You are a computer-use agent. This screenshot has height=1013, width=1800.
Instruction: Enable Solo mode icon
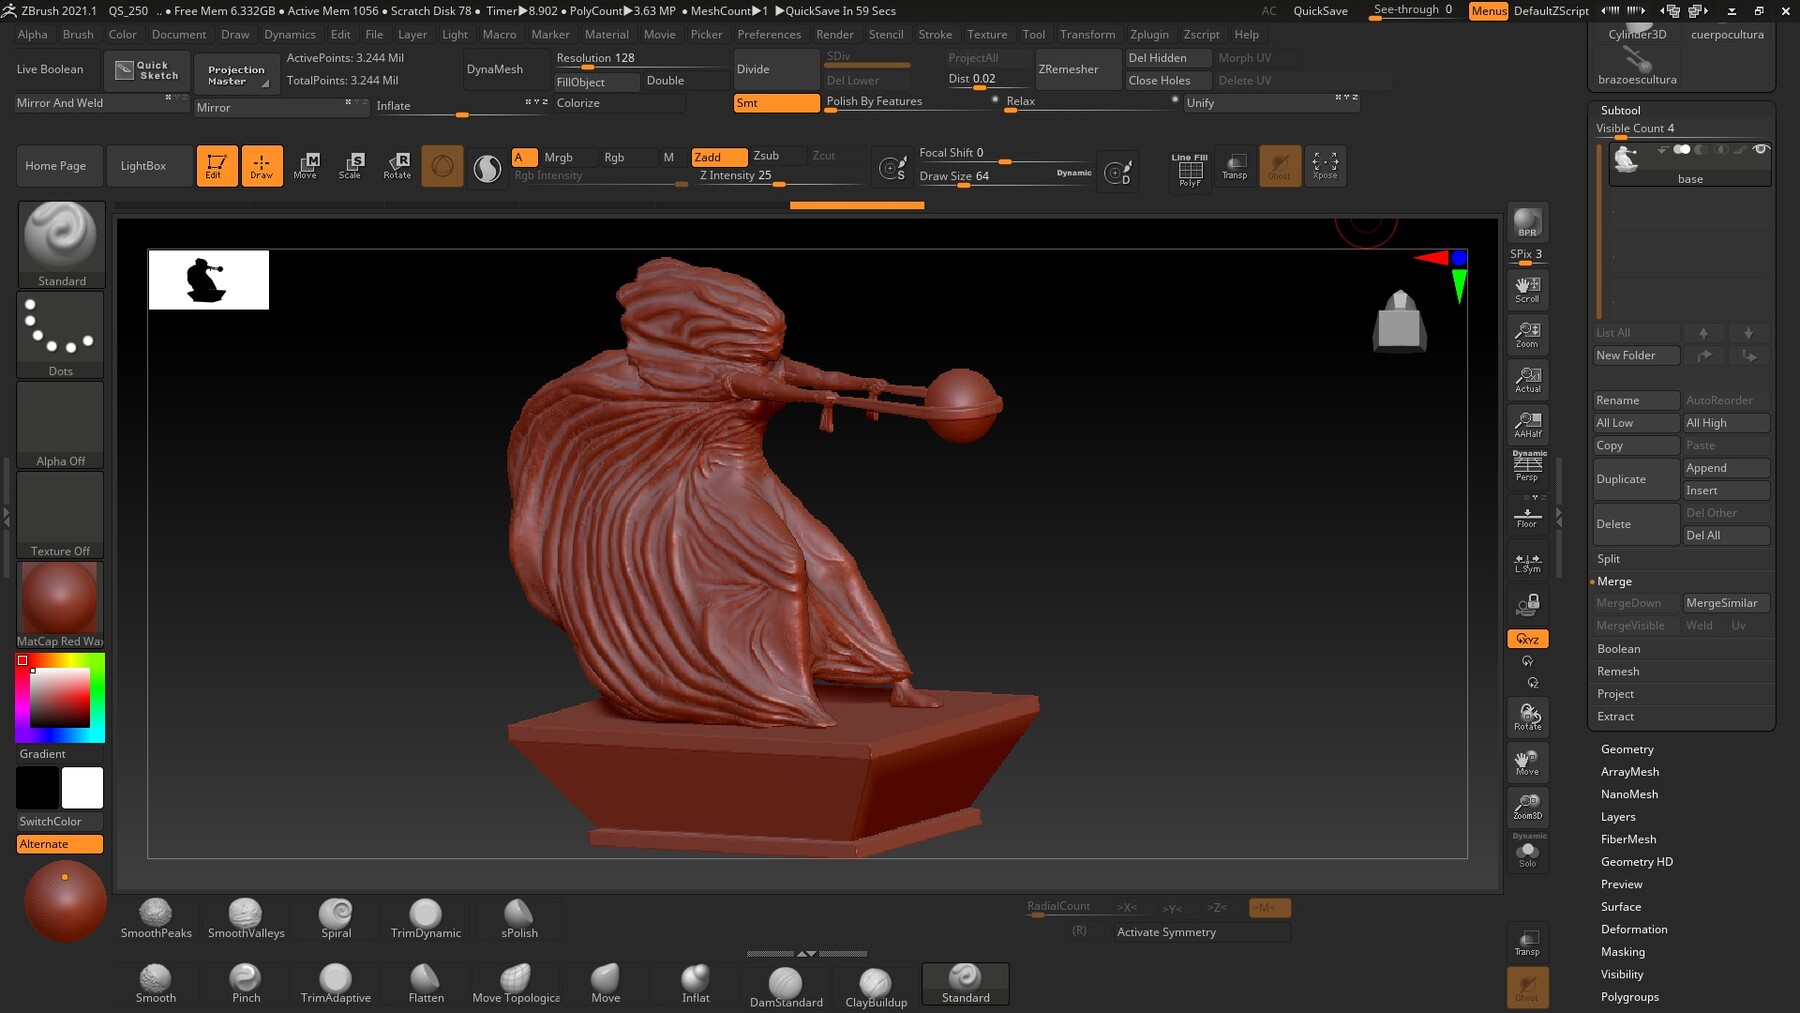[1527, 853]
